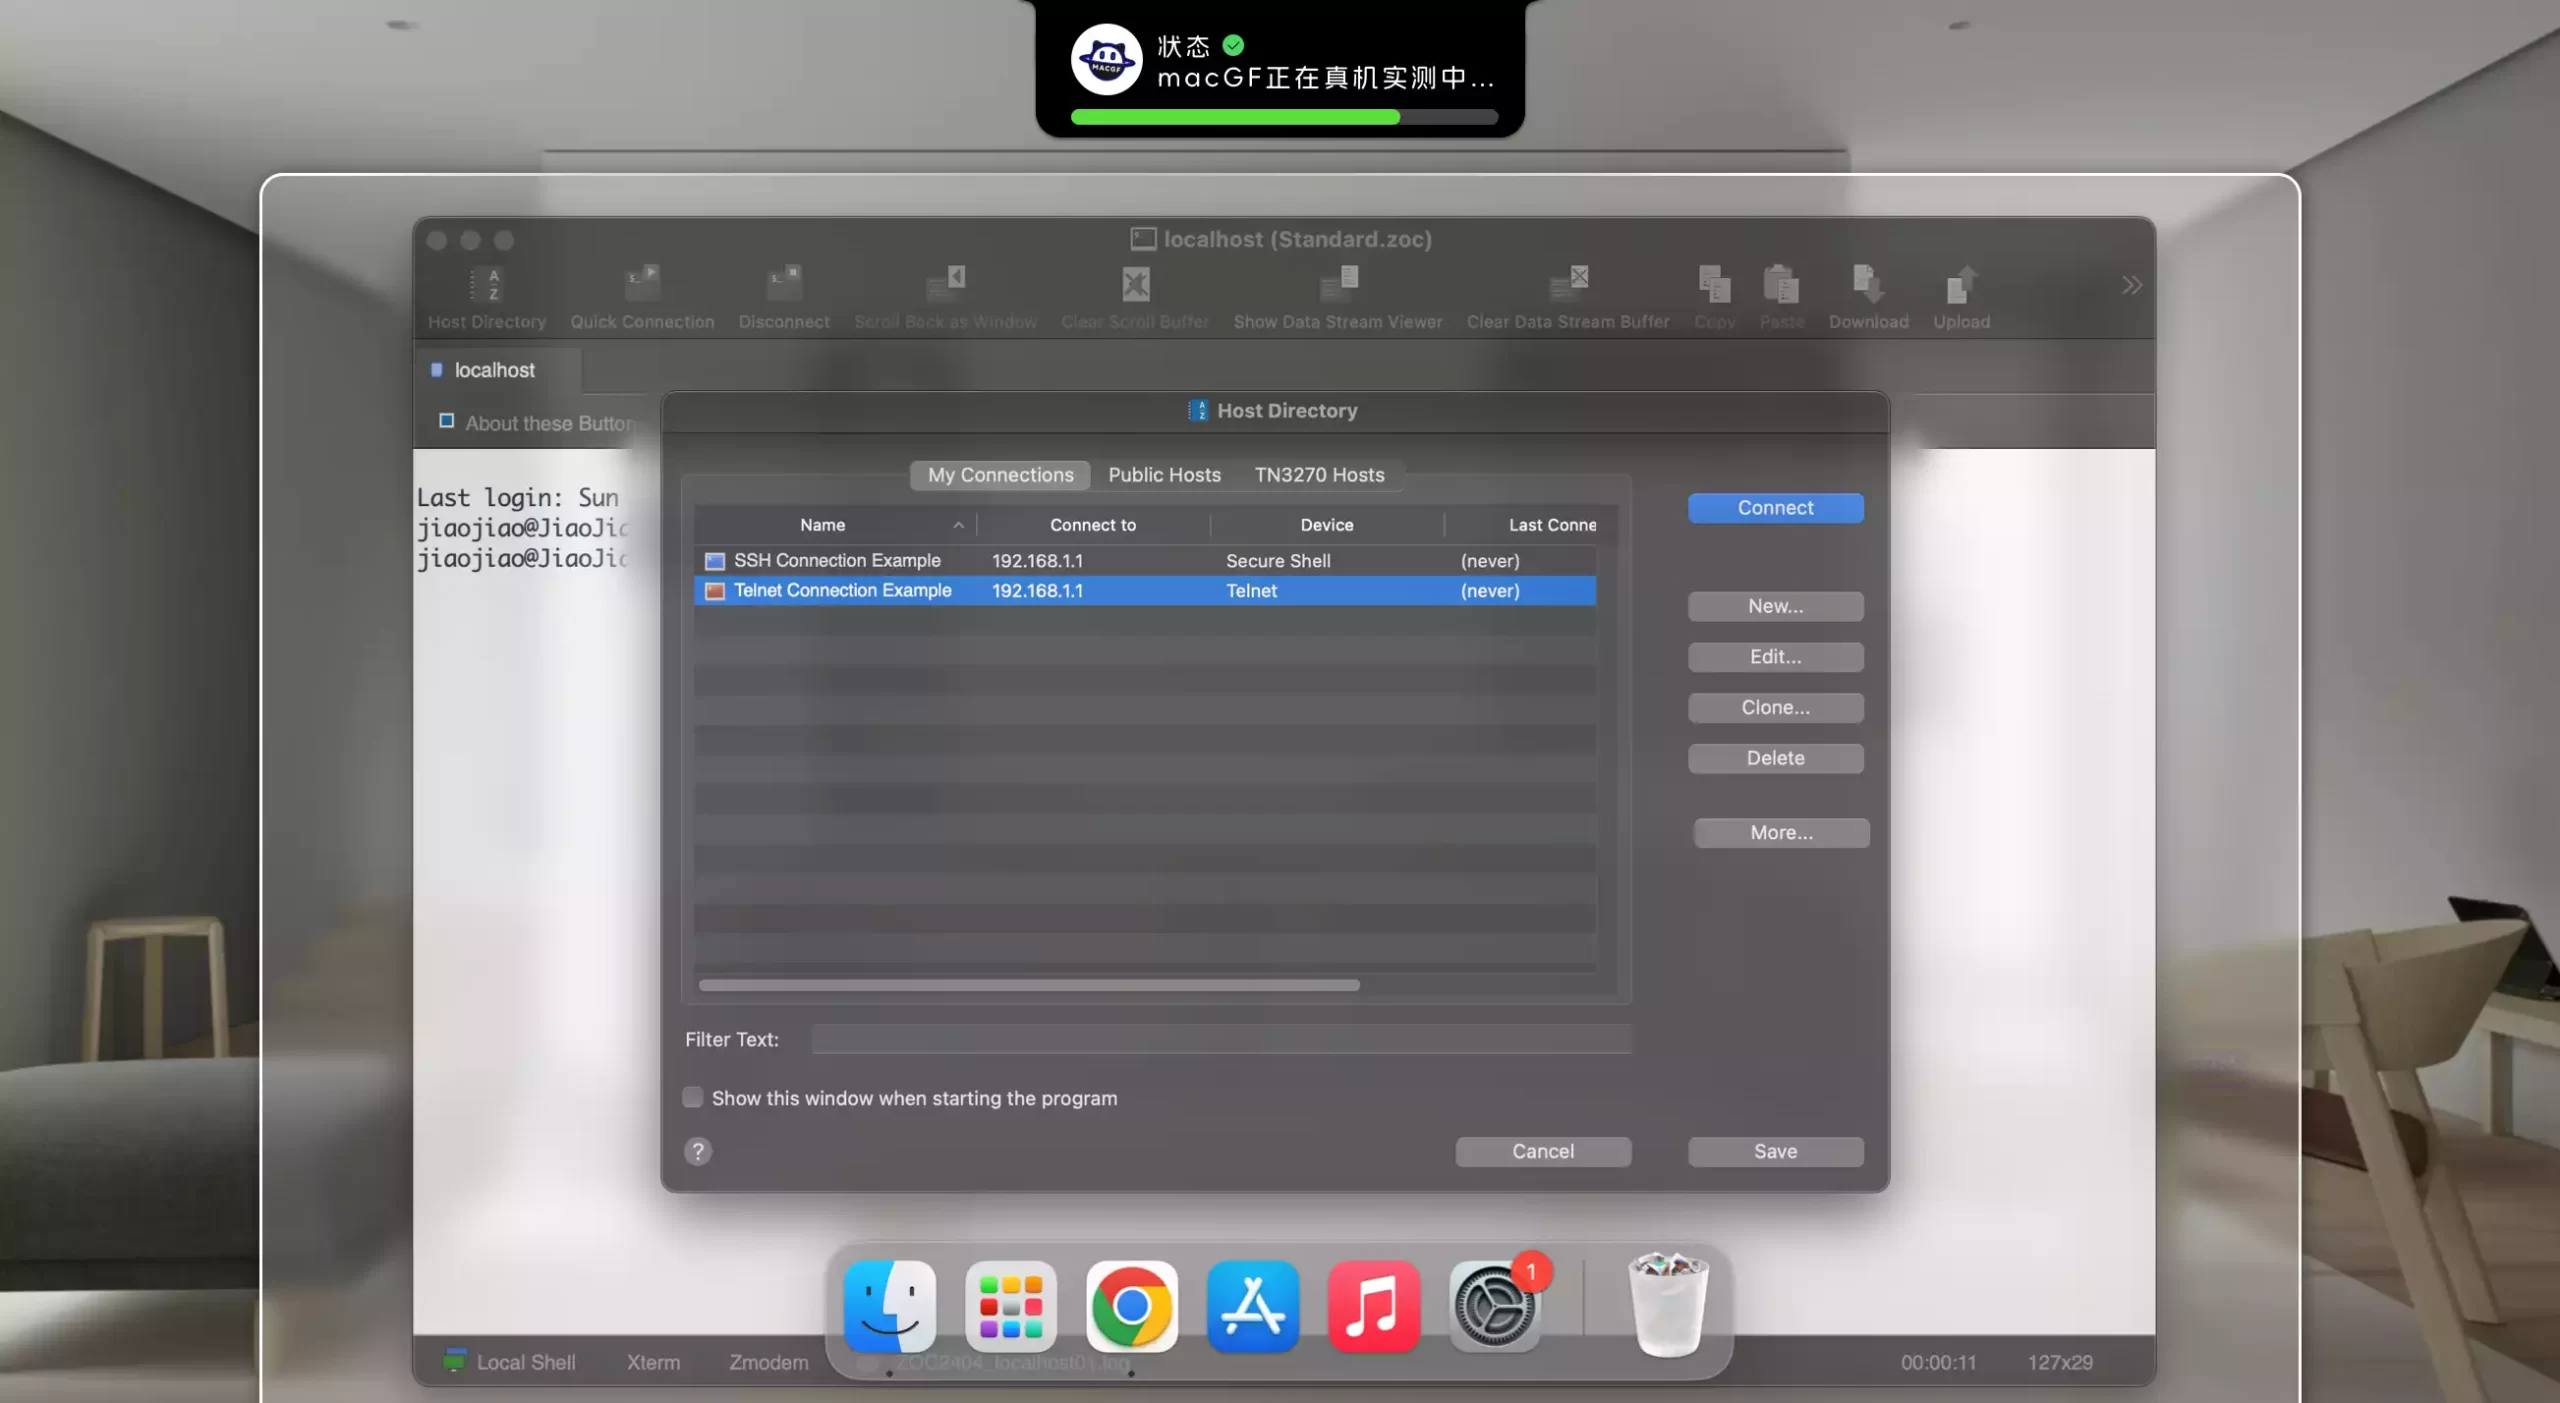Click the green status progress bar
The image size is (2560, 1403).
(x=1235, y=117)
